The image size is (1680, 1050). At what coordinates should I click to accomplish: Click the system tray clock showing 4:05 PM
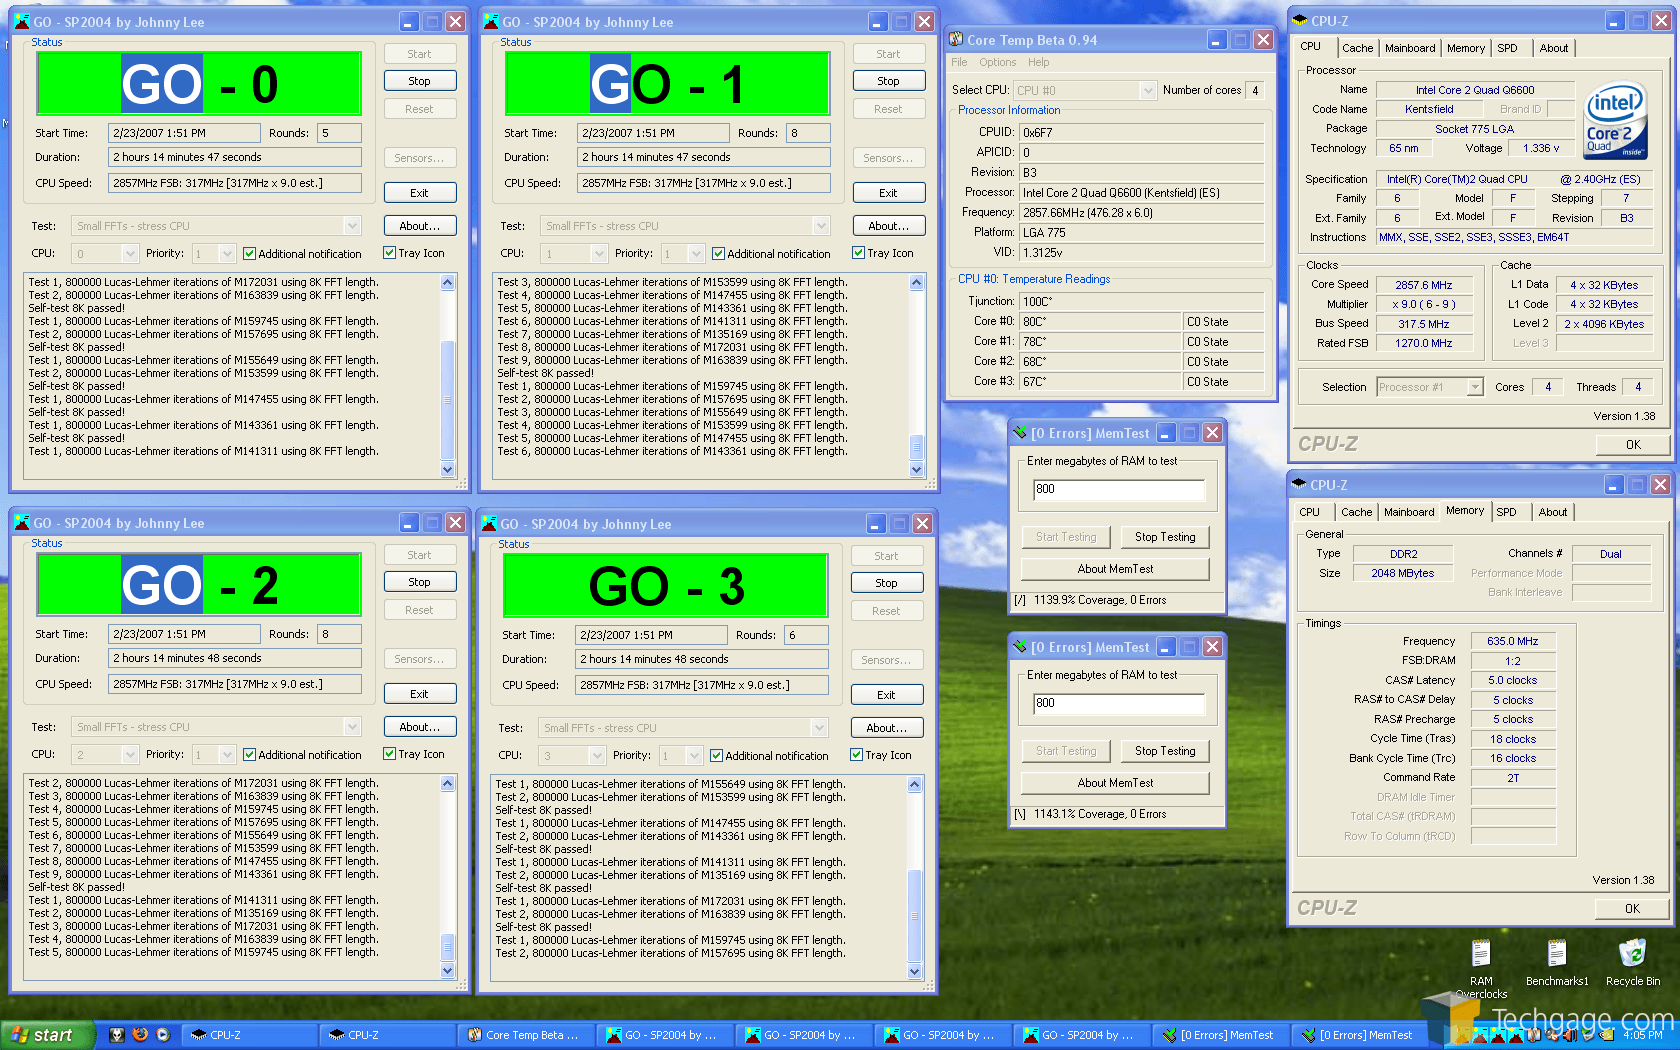[x=1643, y=1036]
